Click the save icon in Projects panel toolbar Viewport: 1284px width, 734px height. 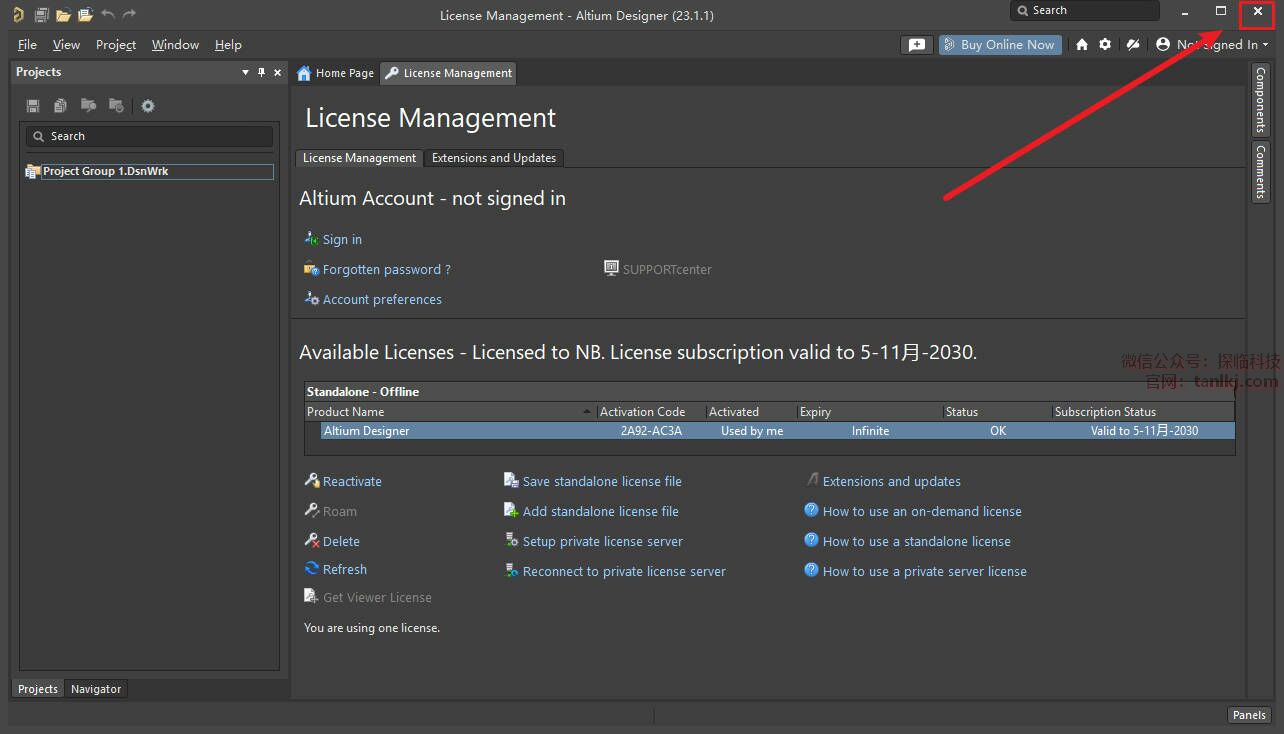point(33,106)
